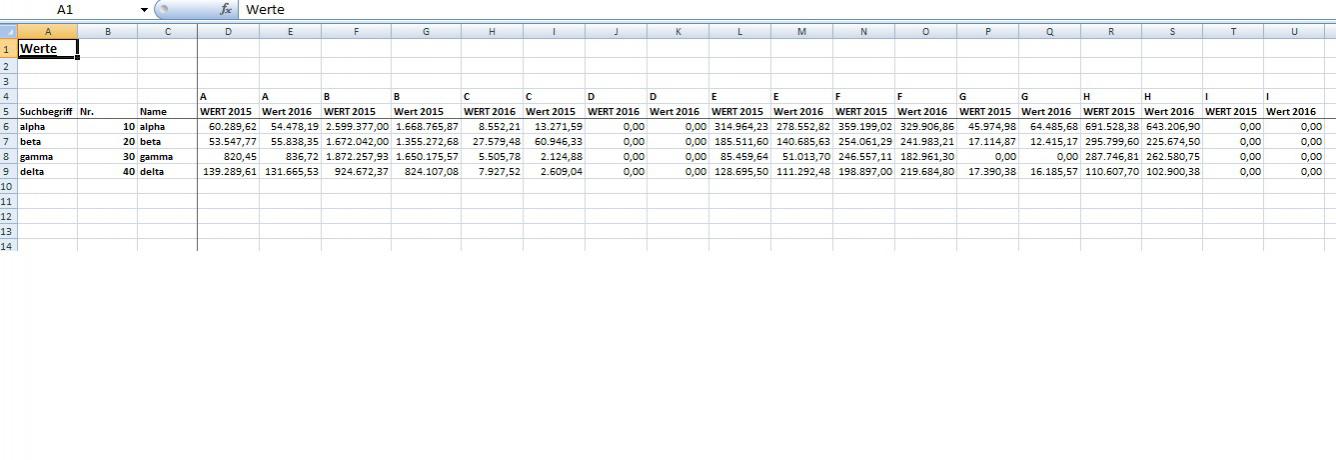Select column R header
Image resolution: width=1336 pixels, height=460 pixels.
(x=1111, y=32)
